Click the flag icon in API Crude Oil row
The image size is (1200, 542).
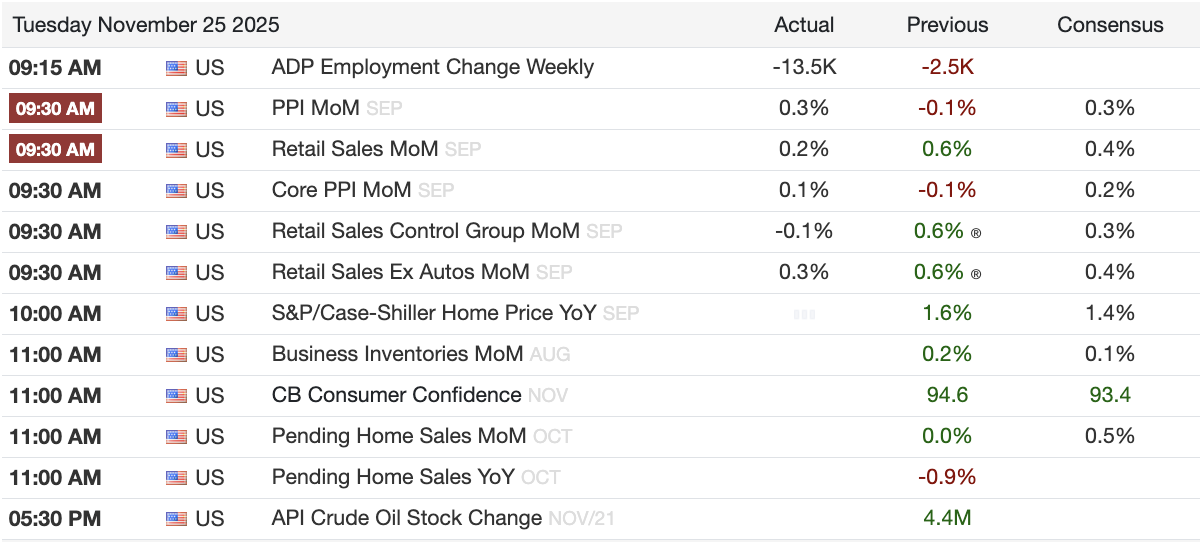tap(176, 519)
